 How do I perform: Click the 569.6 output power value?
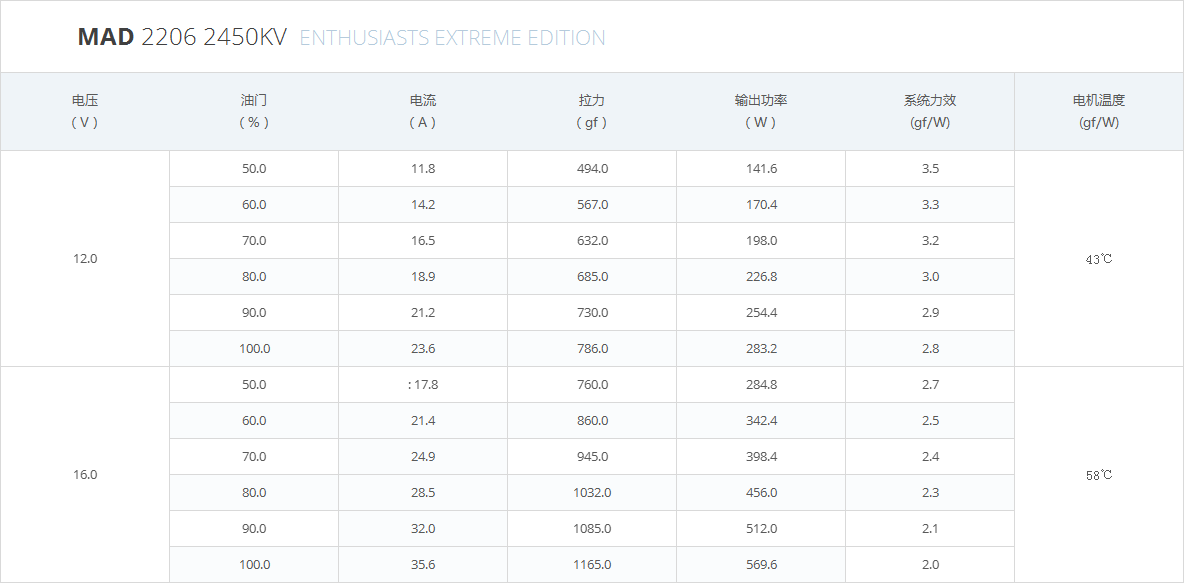pyautogui.click(x=761, y=564)
